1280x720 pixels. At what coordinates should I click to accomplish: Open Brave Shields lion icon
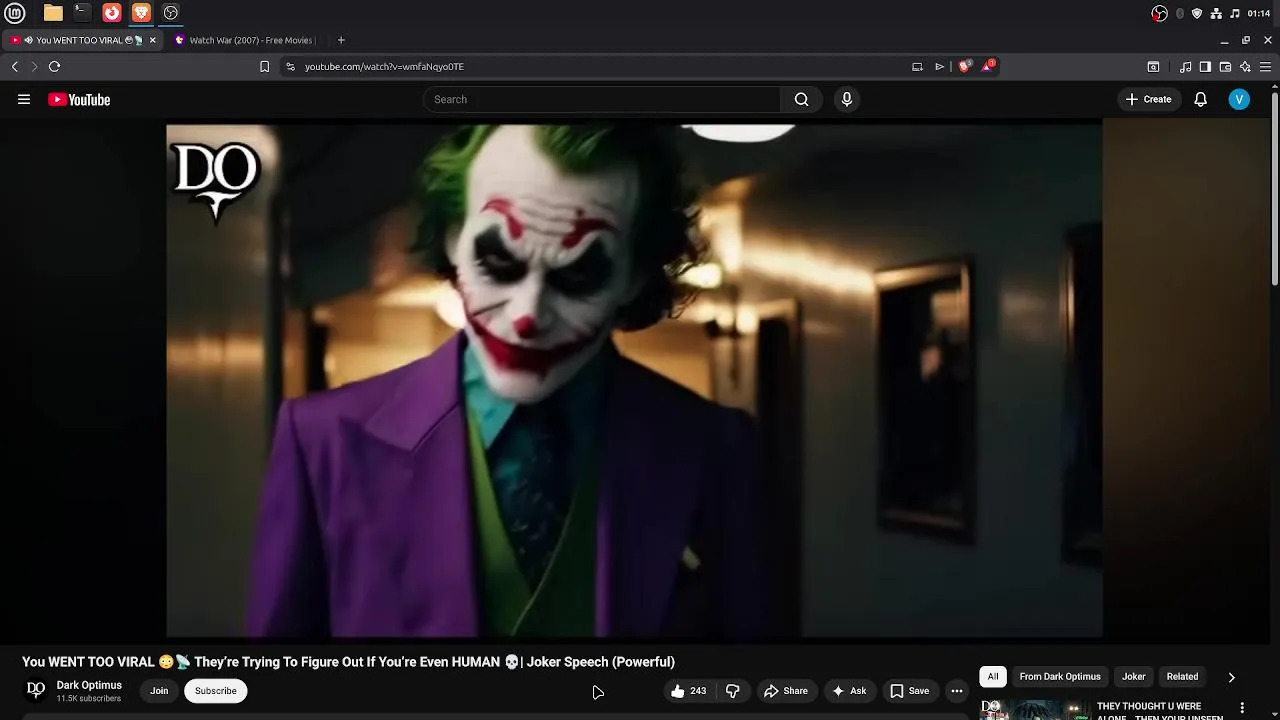click(x=965, y=66)
